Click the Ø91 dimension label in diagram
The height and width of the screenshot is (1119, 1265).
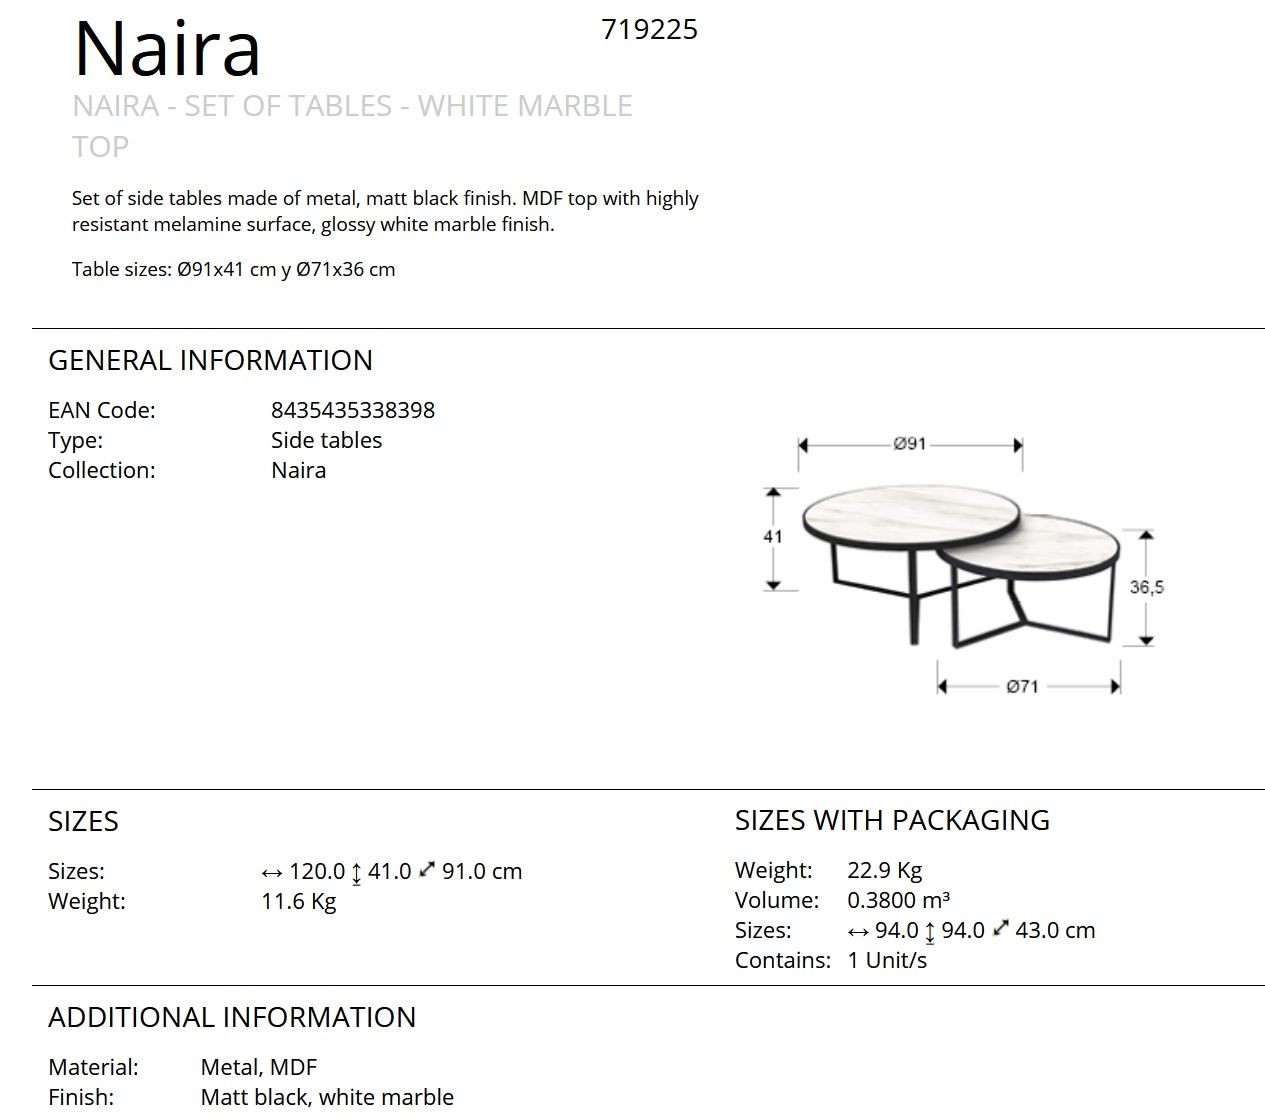tap(910, 444)
